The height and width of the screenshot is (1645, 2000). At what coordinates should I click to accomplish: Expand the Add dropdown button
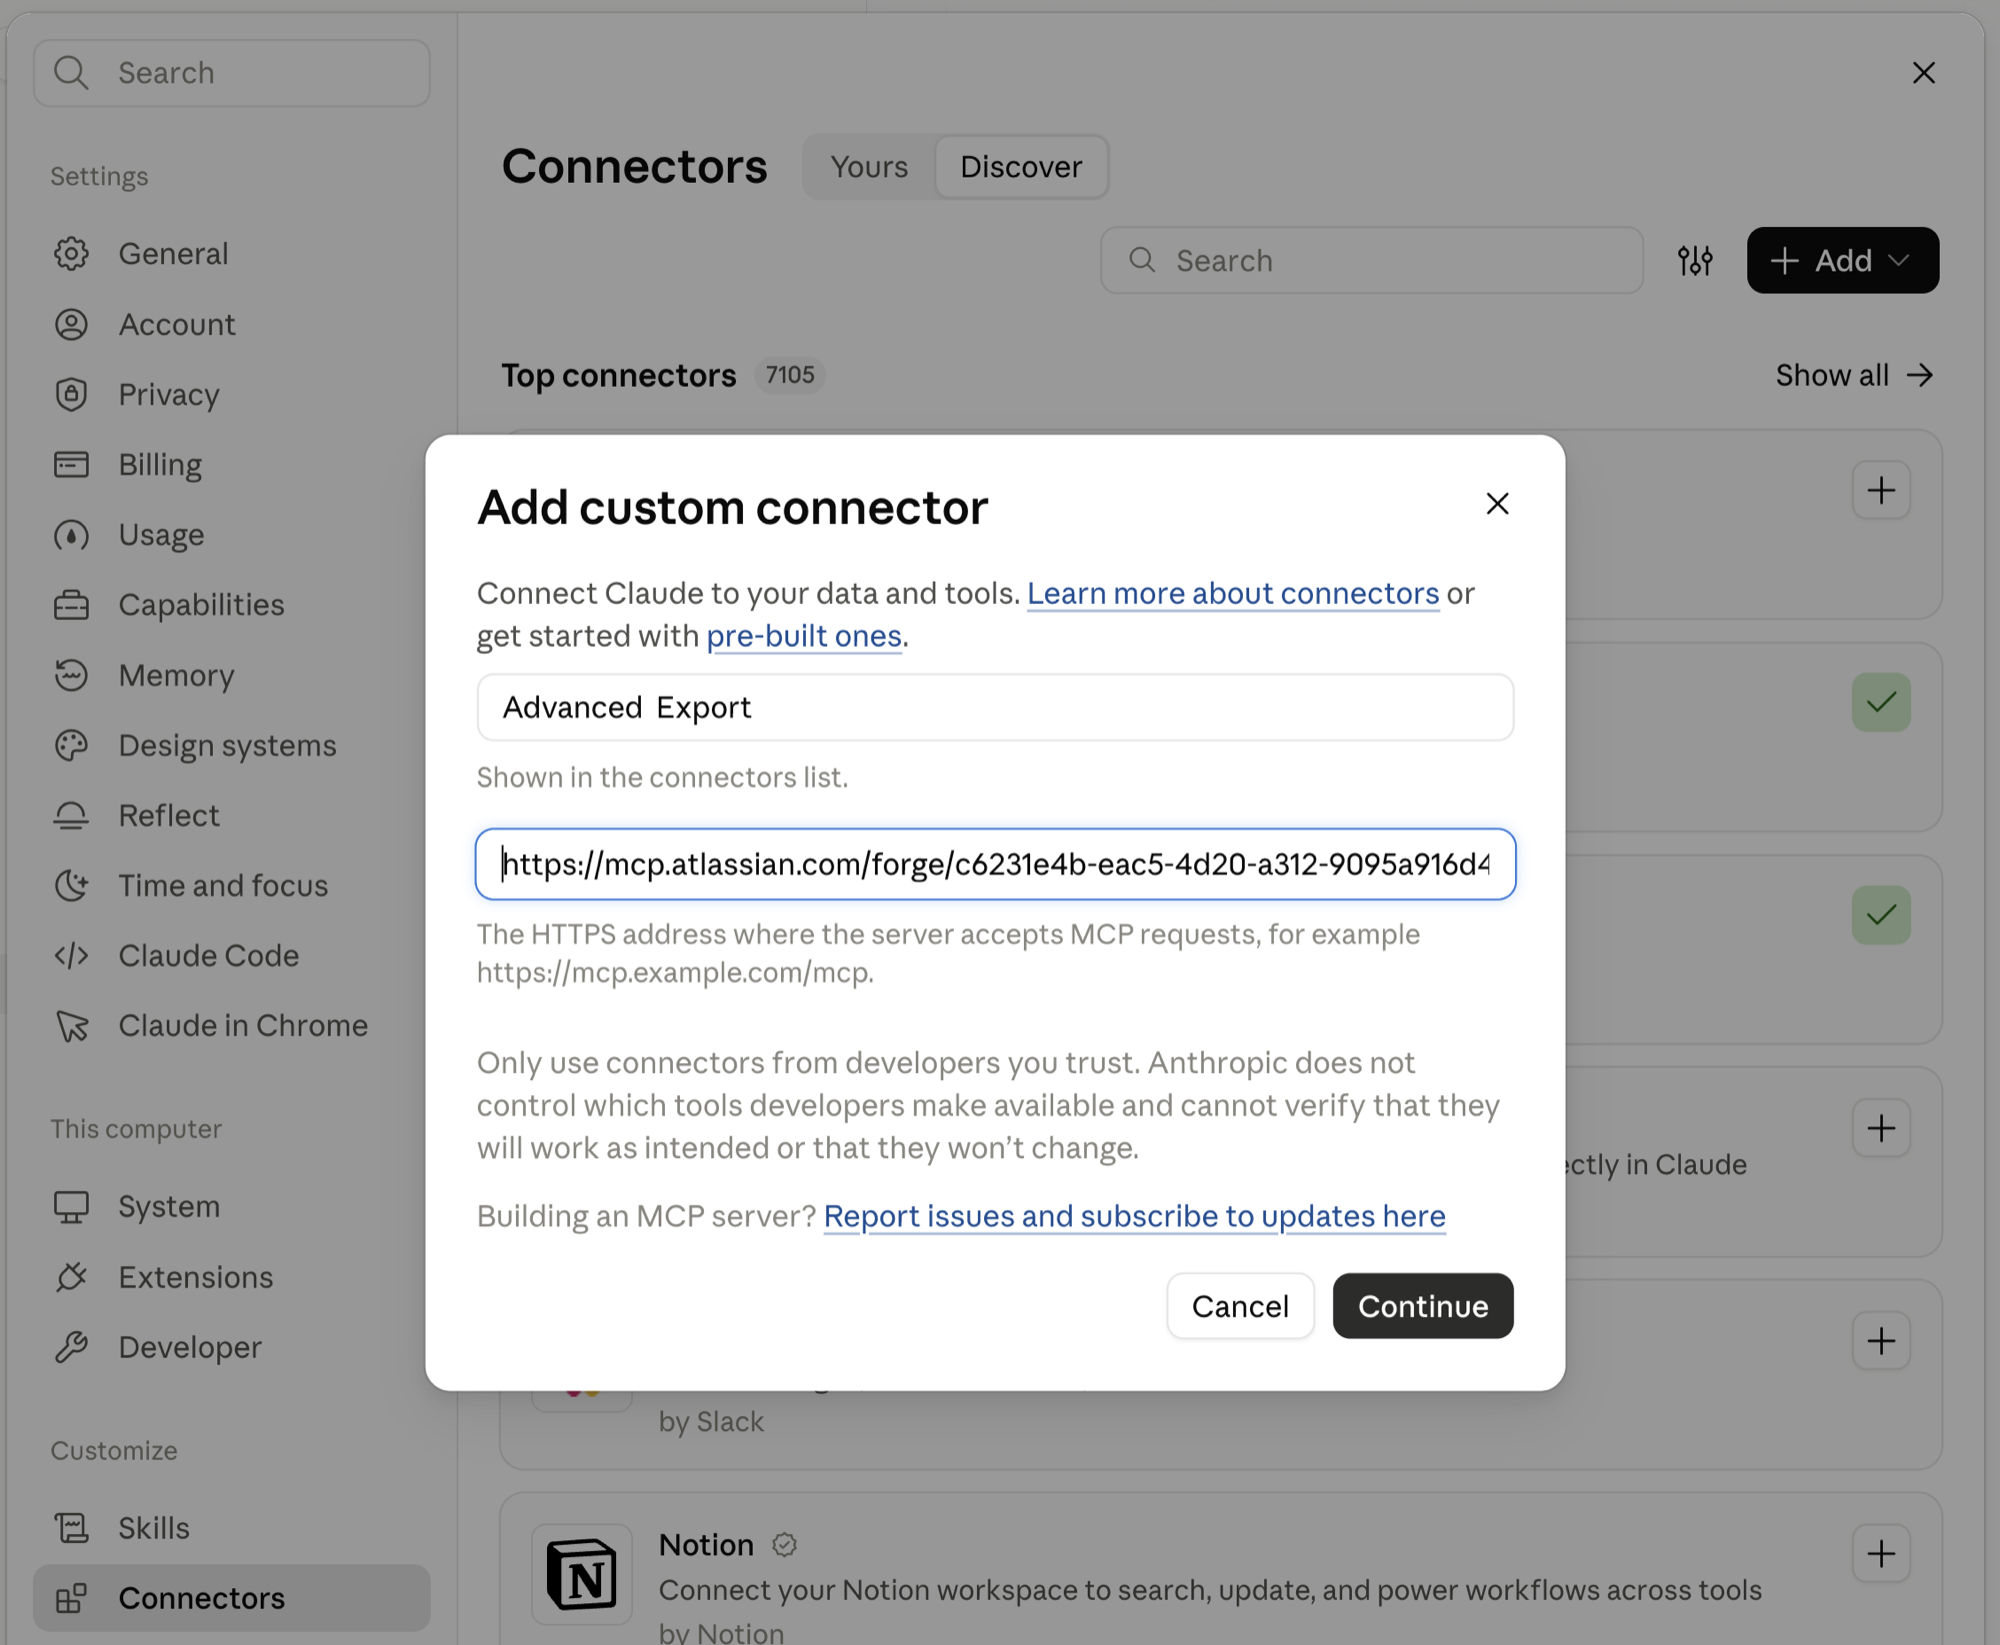(x=1842, y=260)
